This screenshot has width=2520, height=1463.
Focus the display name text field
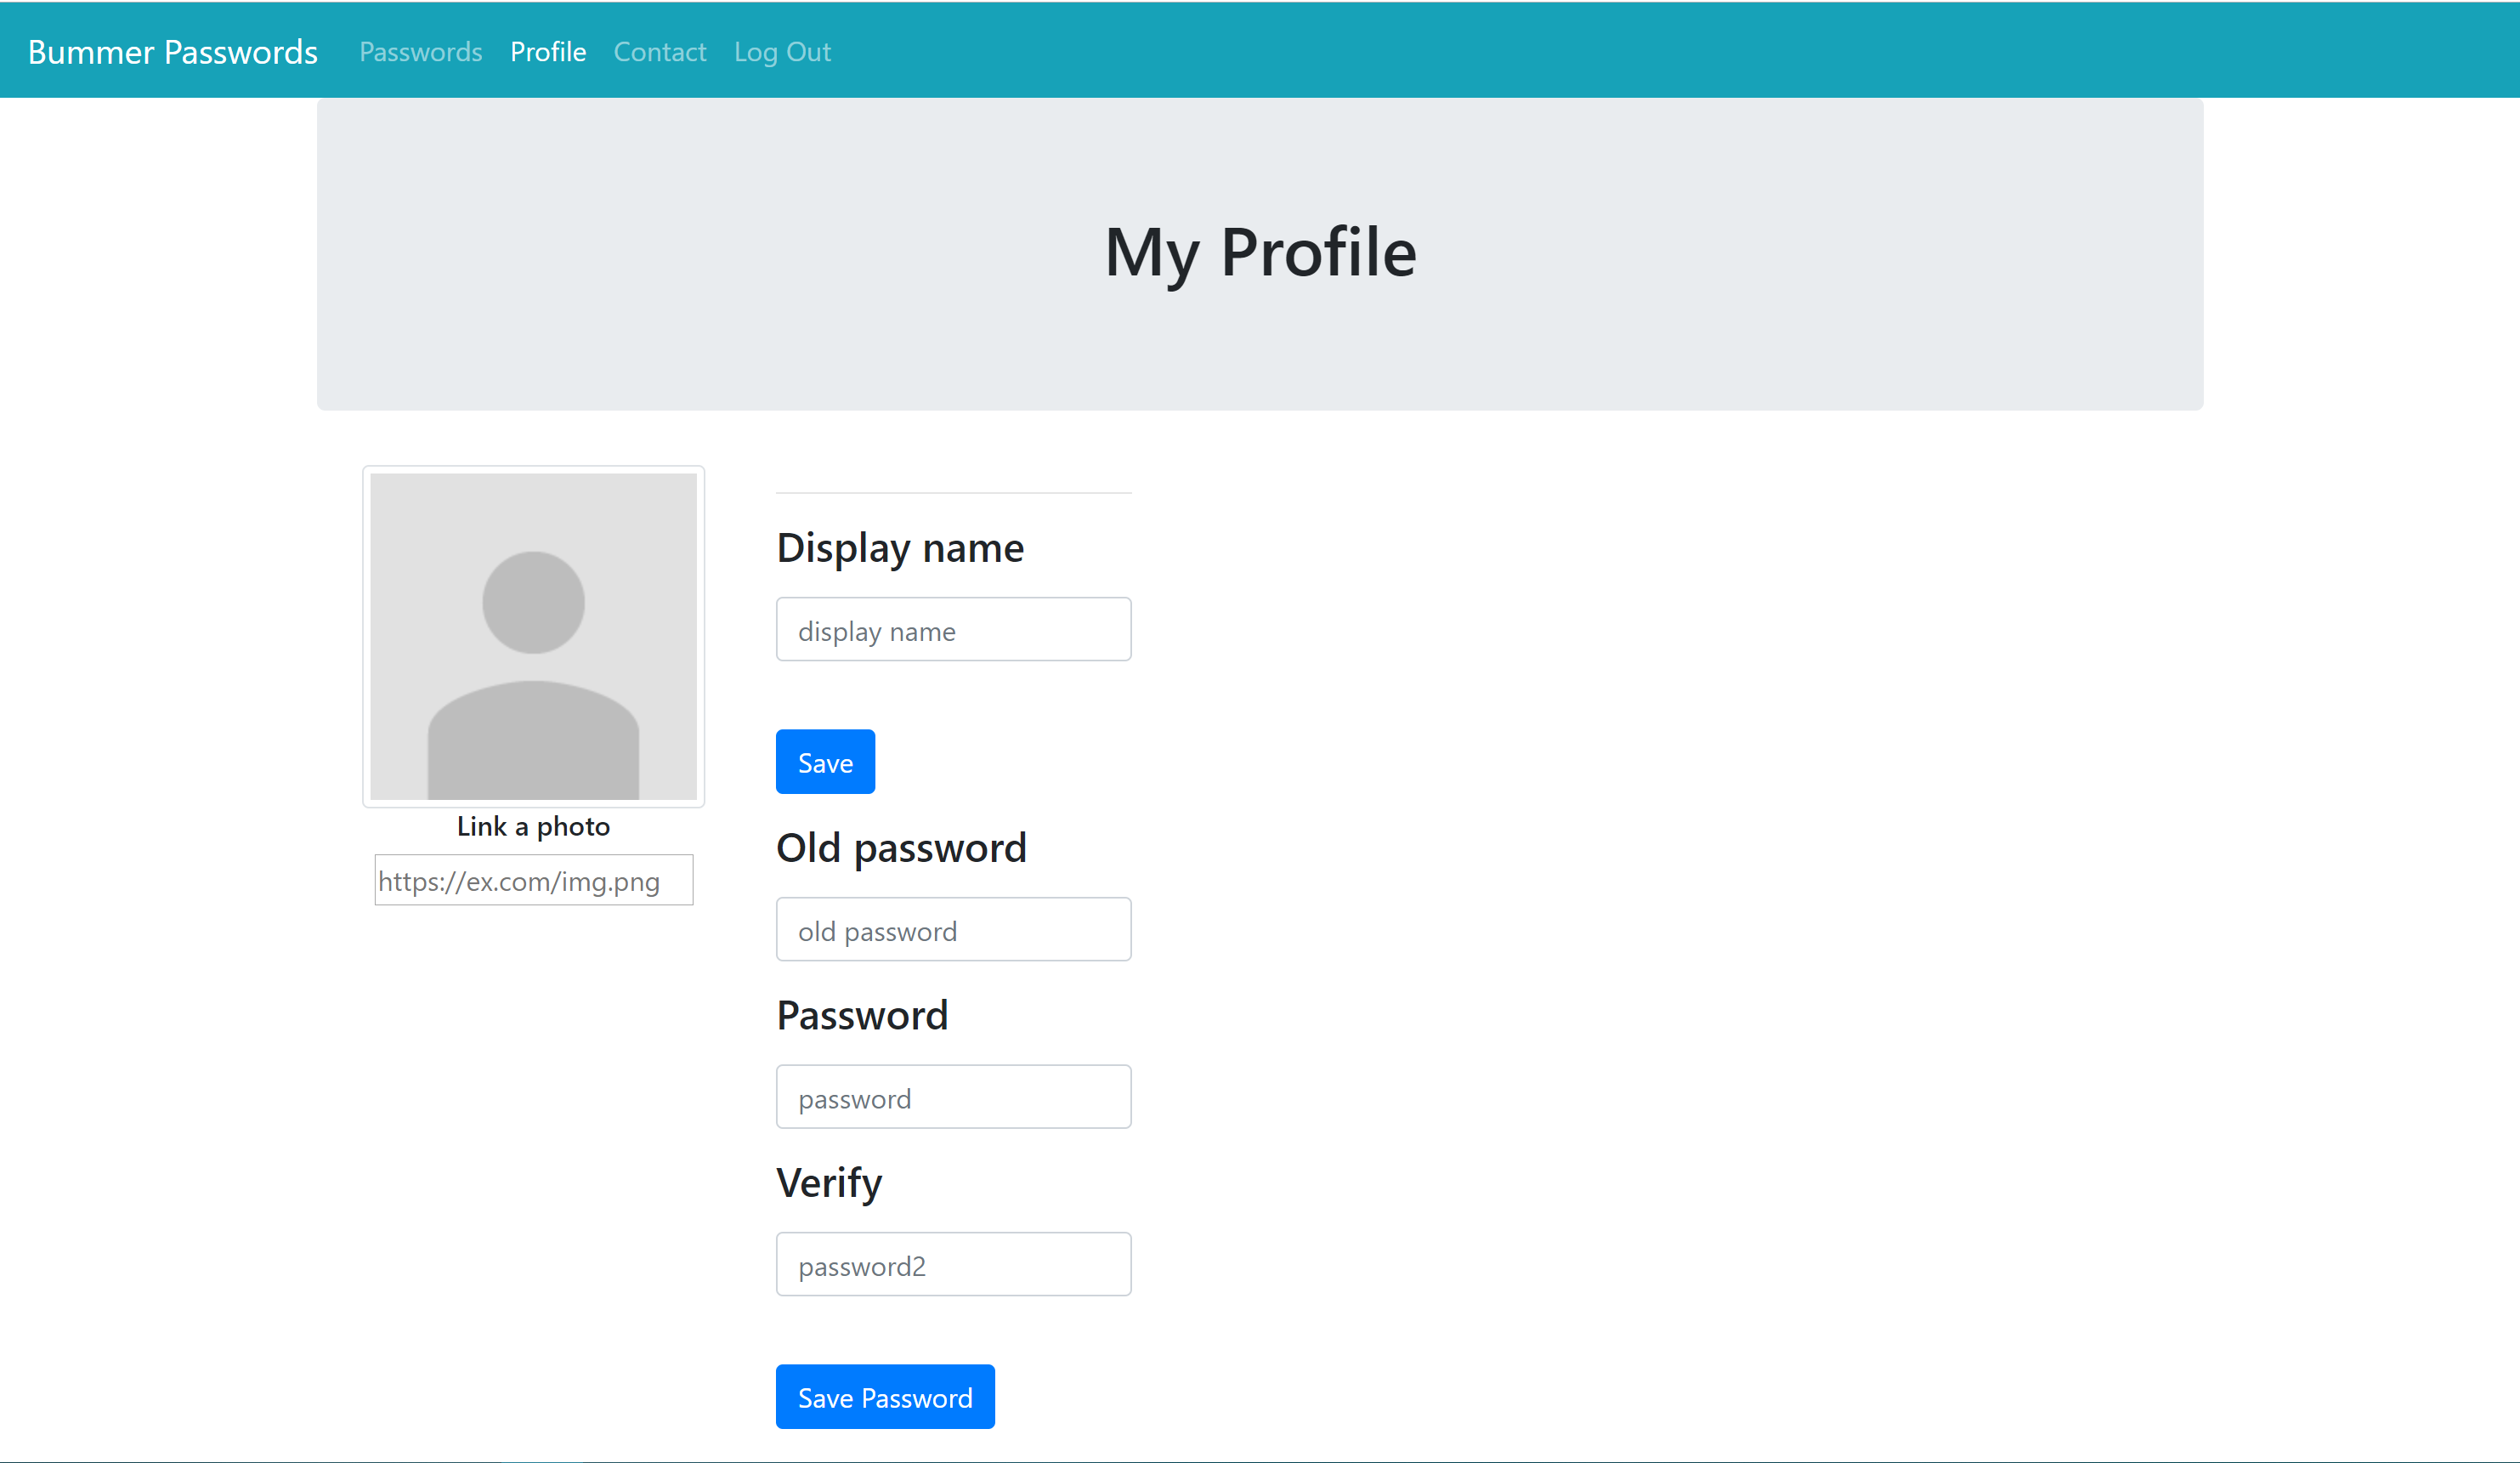[954, 630]
